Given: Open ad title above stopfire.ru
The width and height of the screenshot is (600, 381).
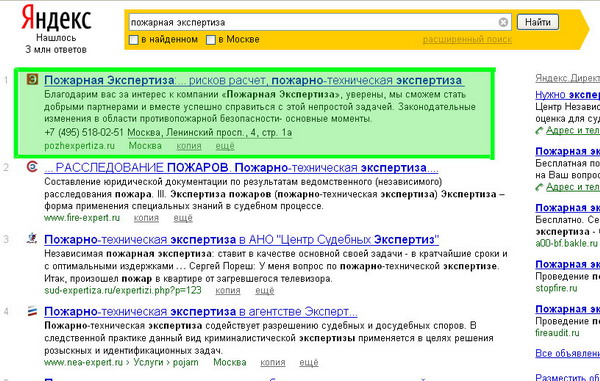Looking at the screenshot, I should (x=567, y=264).
